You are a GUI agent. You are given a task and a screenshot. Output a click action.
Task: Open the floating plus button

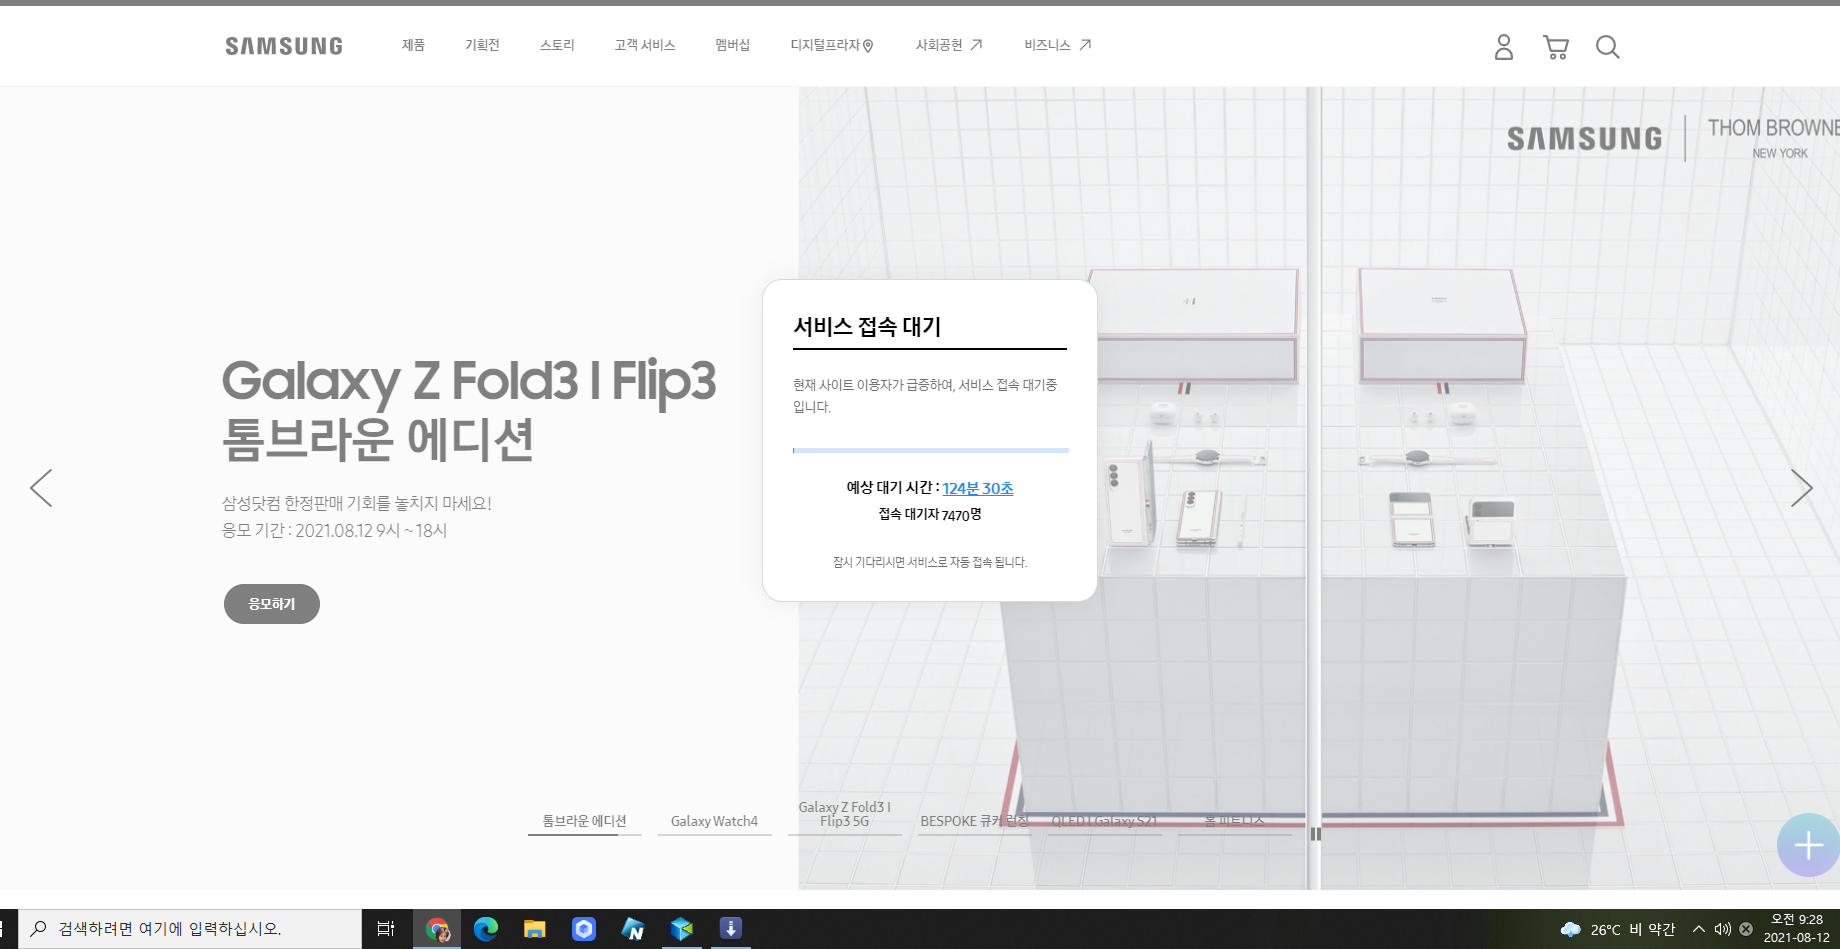tap(1808, 846)
